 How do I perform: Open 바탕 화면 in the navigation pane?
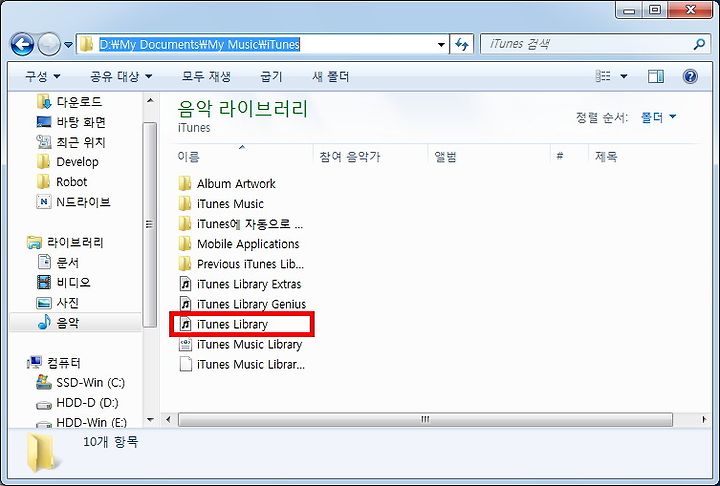(x=71, y=122)
